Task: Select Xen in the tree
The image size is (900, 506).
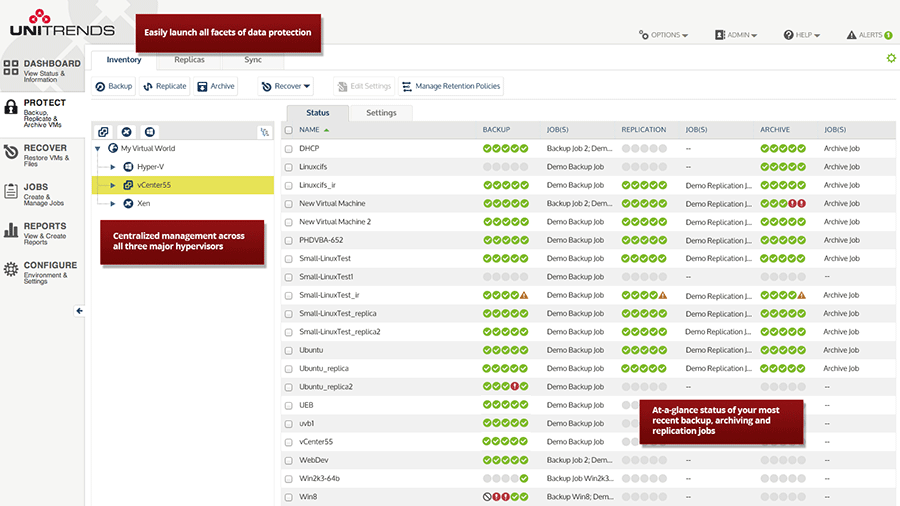Action: (x=143, y=204)
